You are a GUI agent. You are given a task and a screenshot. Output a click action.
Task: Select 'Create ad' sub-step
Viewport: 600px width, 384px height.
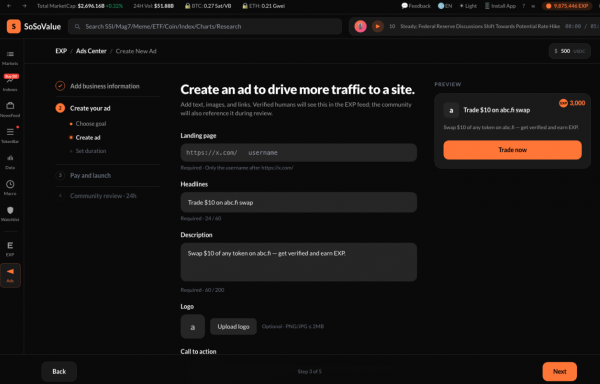[88, 137]
